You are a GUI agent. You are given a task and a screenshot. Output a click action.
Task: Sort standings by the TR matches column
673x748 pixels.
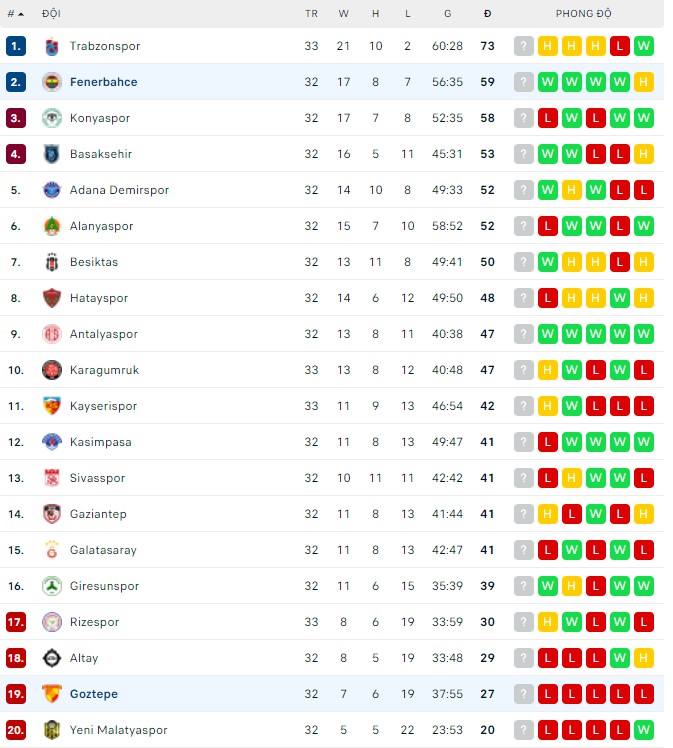point(311,14)
